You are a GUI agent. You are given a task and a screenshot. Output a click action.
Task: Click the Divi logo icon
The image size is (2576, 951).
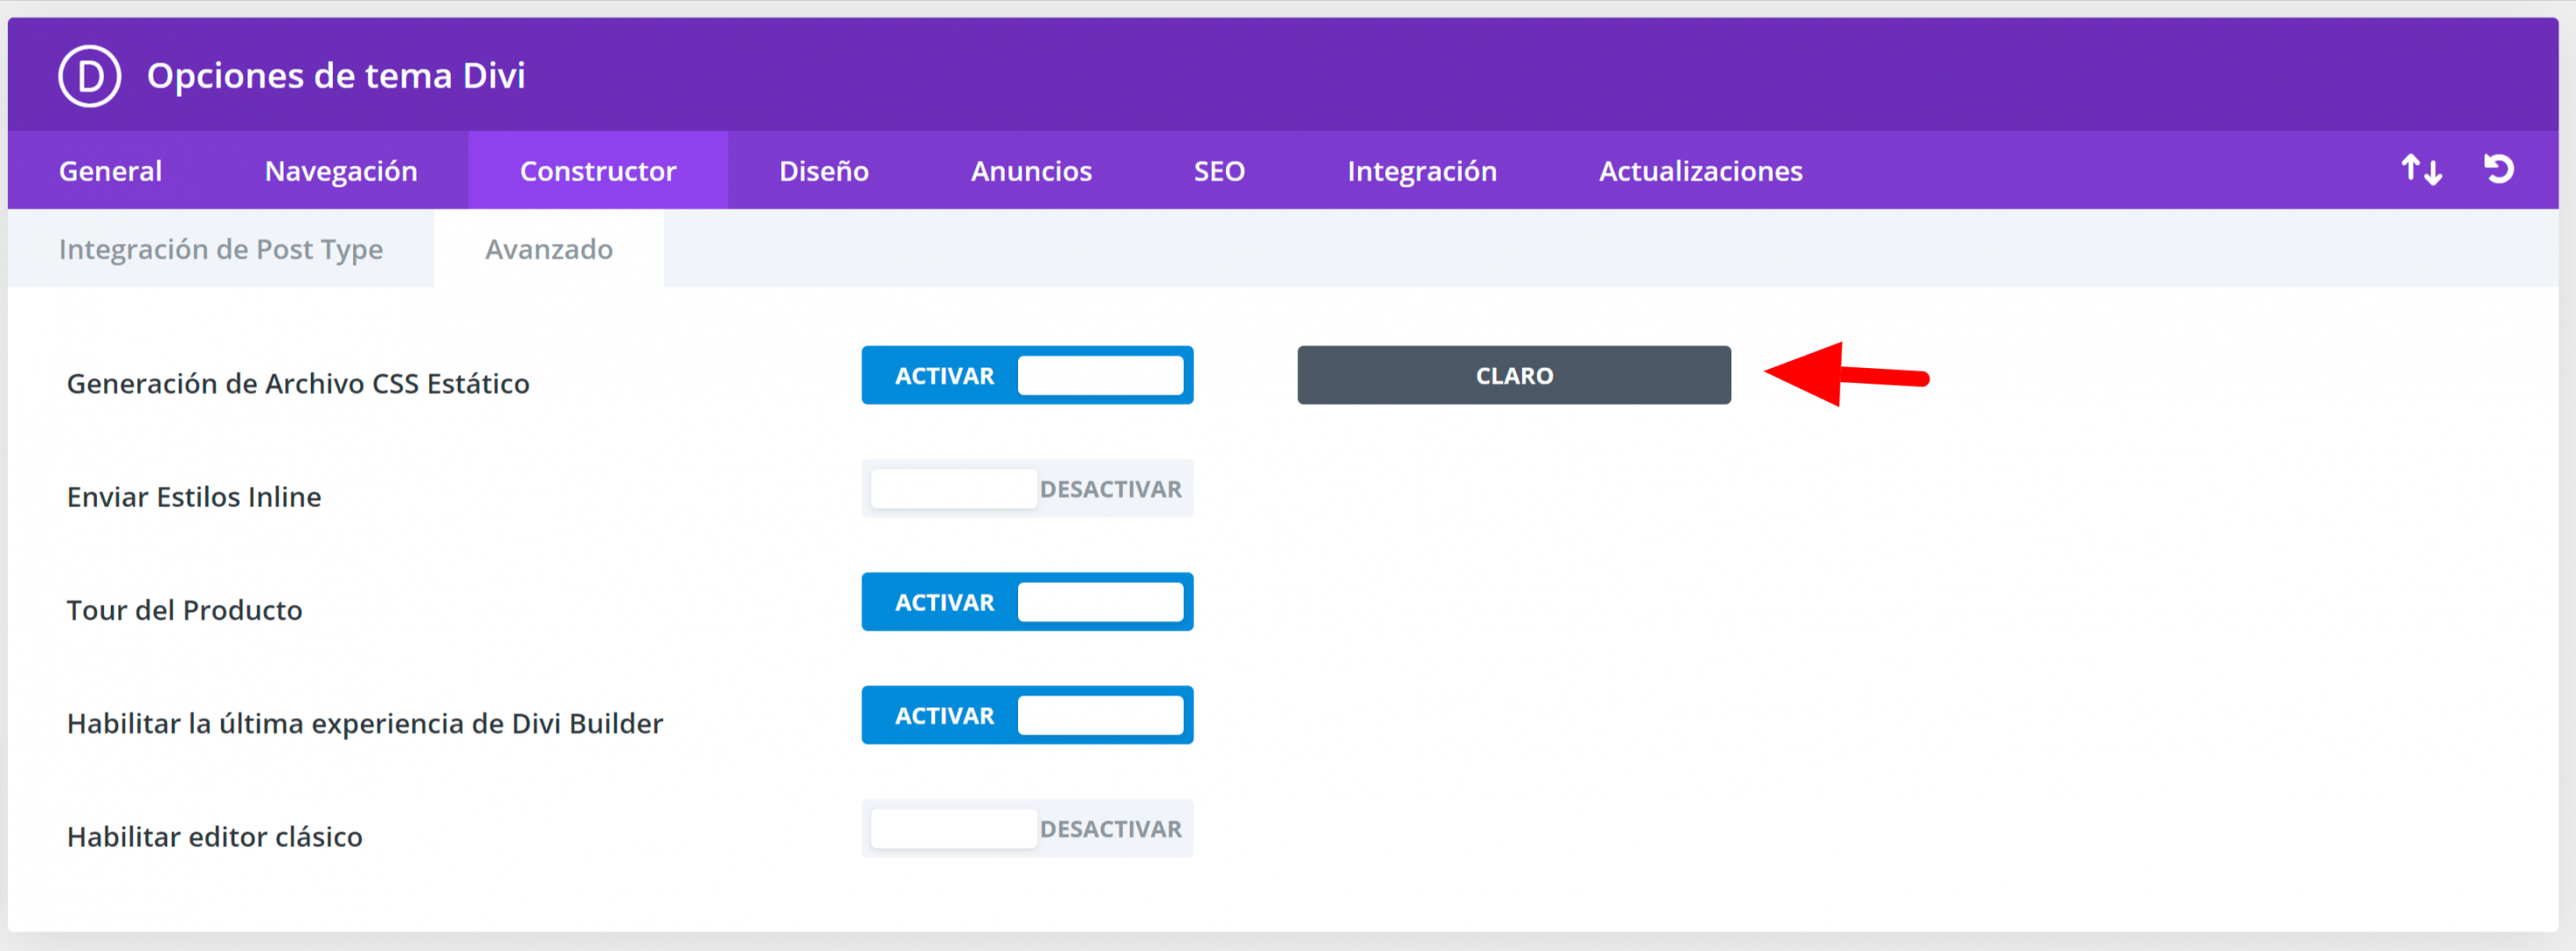tap(90, 76)
